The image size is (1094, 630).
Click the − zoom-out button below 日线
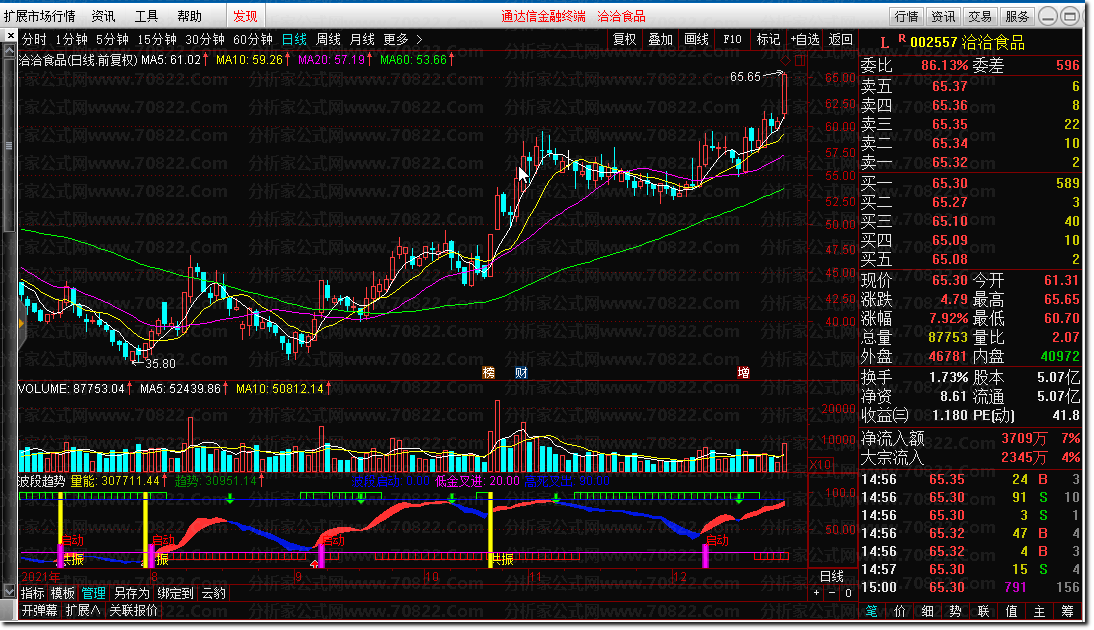[x=832, y=593]
